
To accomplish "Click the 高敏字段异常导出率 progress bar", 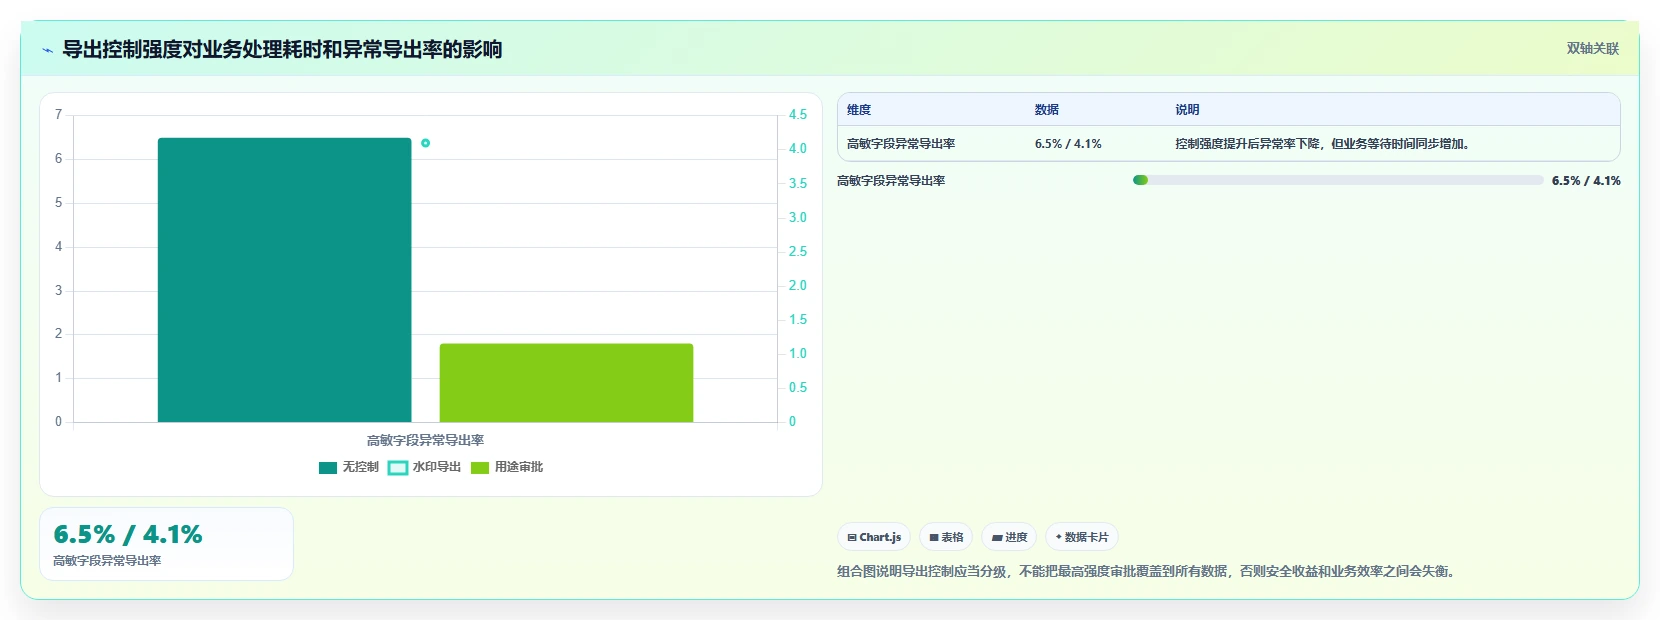I will click(1338, 180).
